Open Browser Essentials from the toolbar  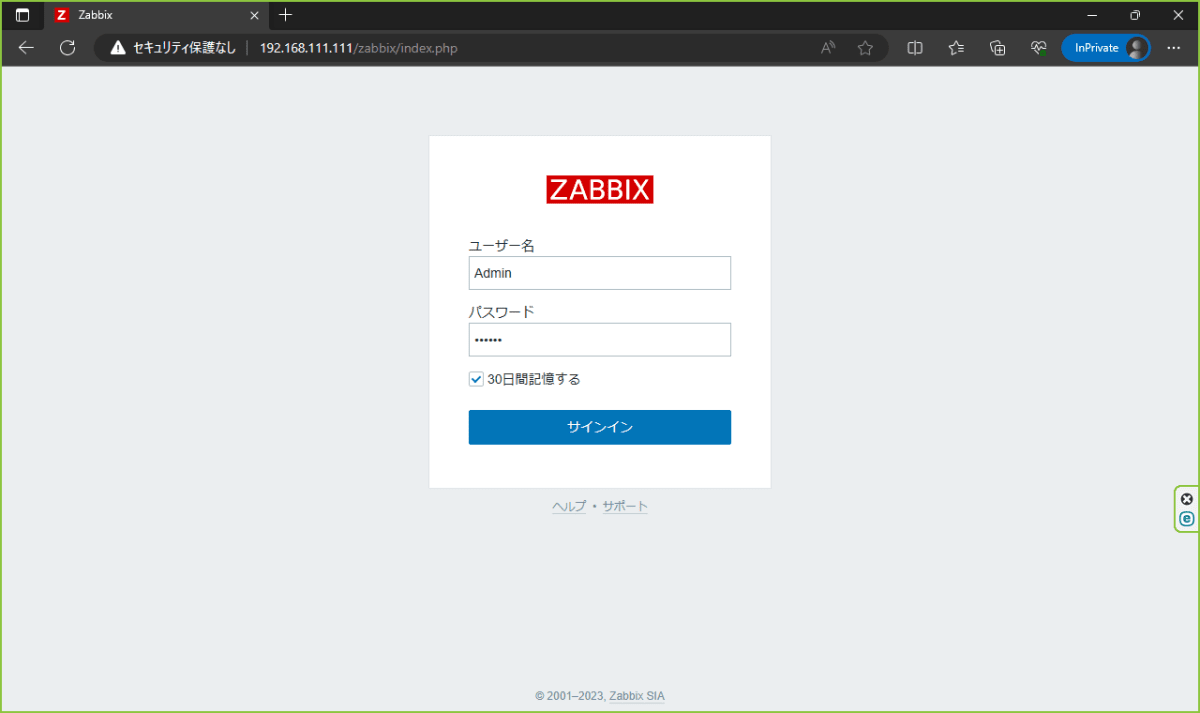(x=1038, y=47)
